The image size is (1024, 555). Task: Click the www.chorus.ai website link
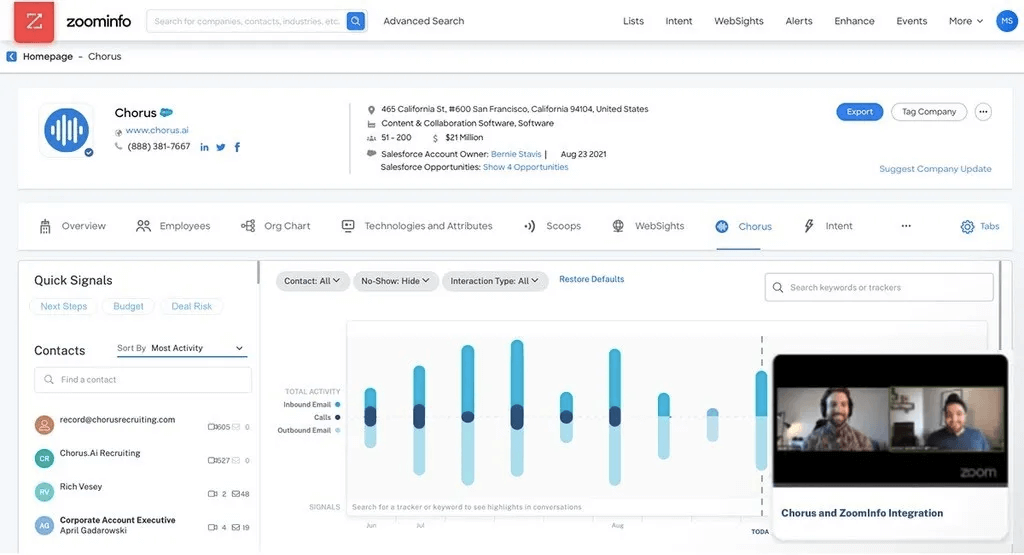(157, 130)
